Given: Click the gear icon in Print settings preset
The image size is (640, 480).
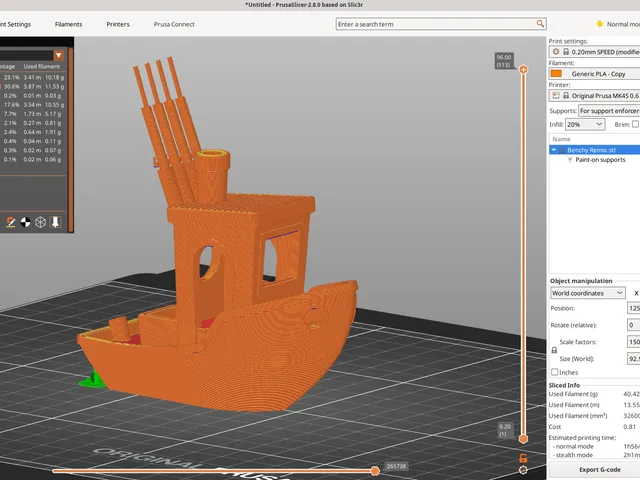Looking at the screenshot, I should tap(556, 52).
